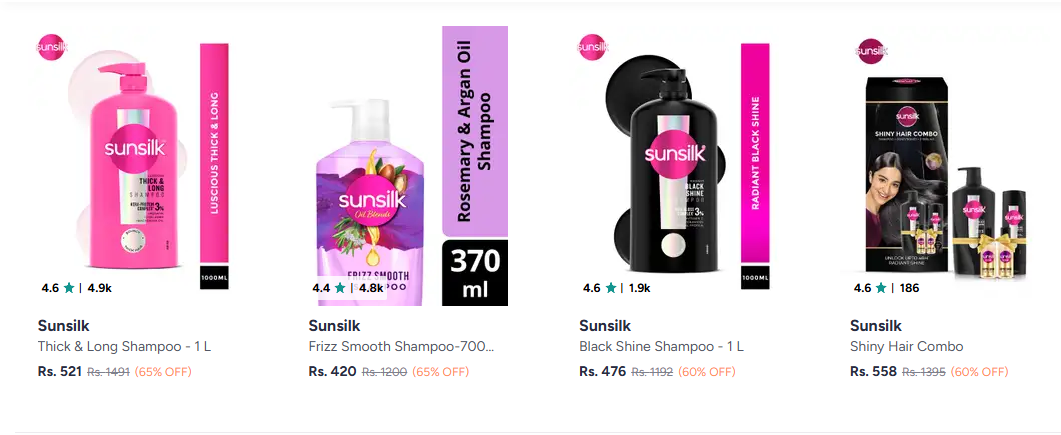Click the 370 ml size badge
Viewport: 1061px width, 435px height.
click(x=475, y=273)
